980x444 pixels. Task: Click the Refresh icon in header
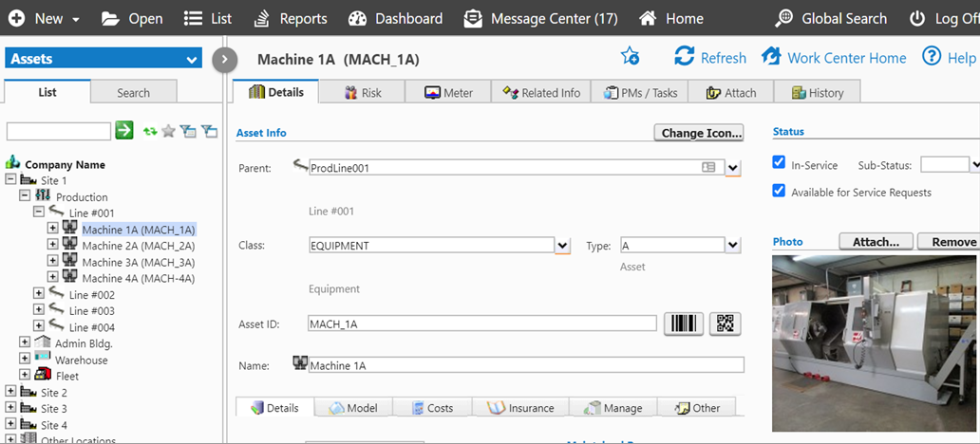point(684,57)
